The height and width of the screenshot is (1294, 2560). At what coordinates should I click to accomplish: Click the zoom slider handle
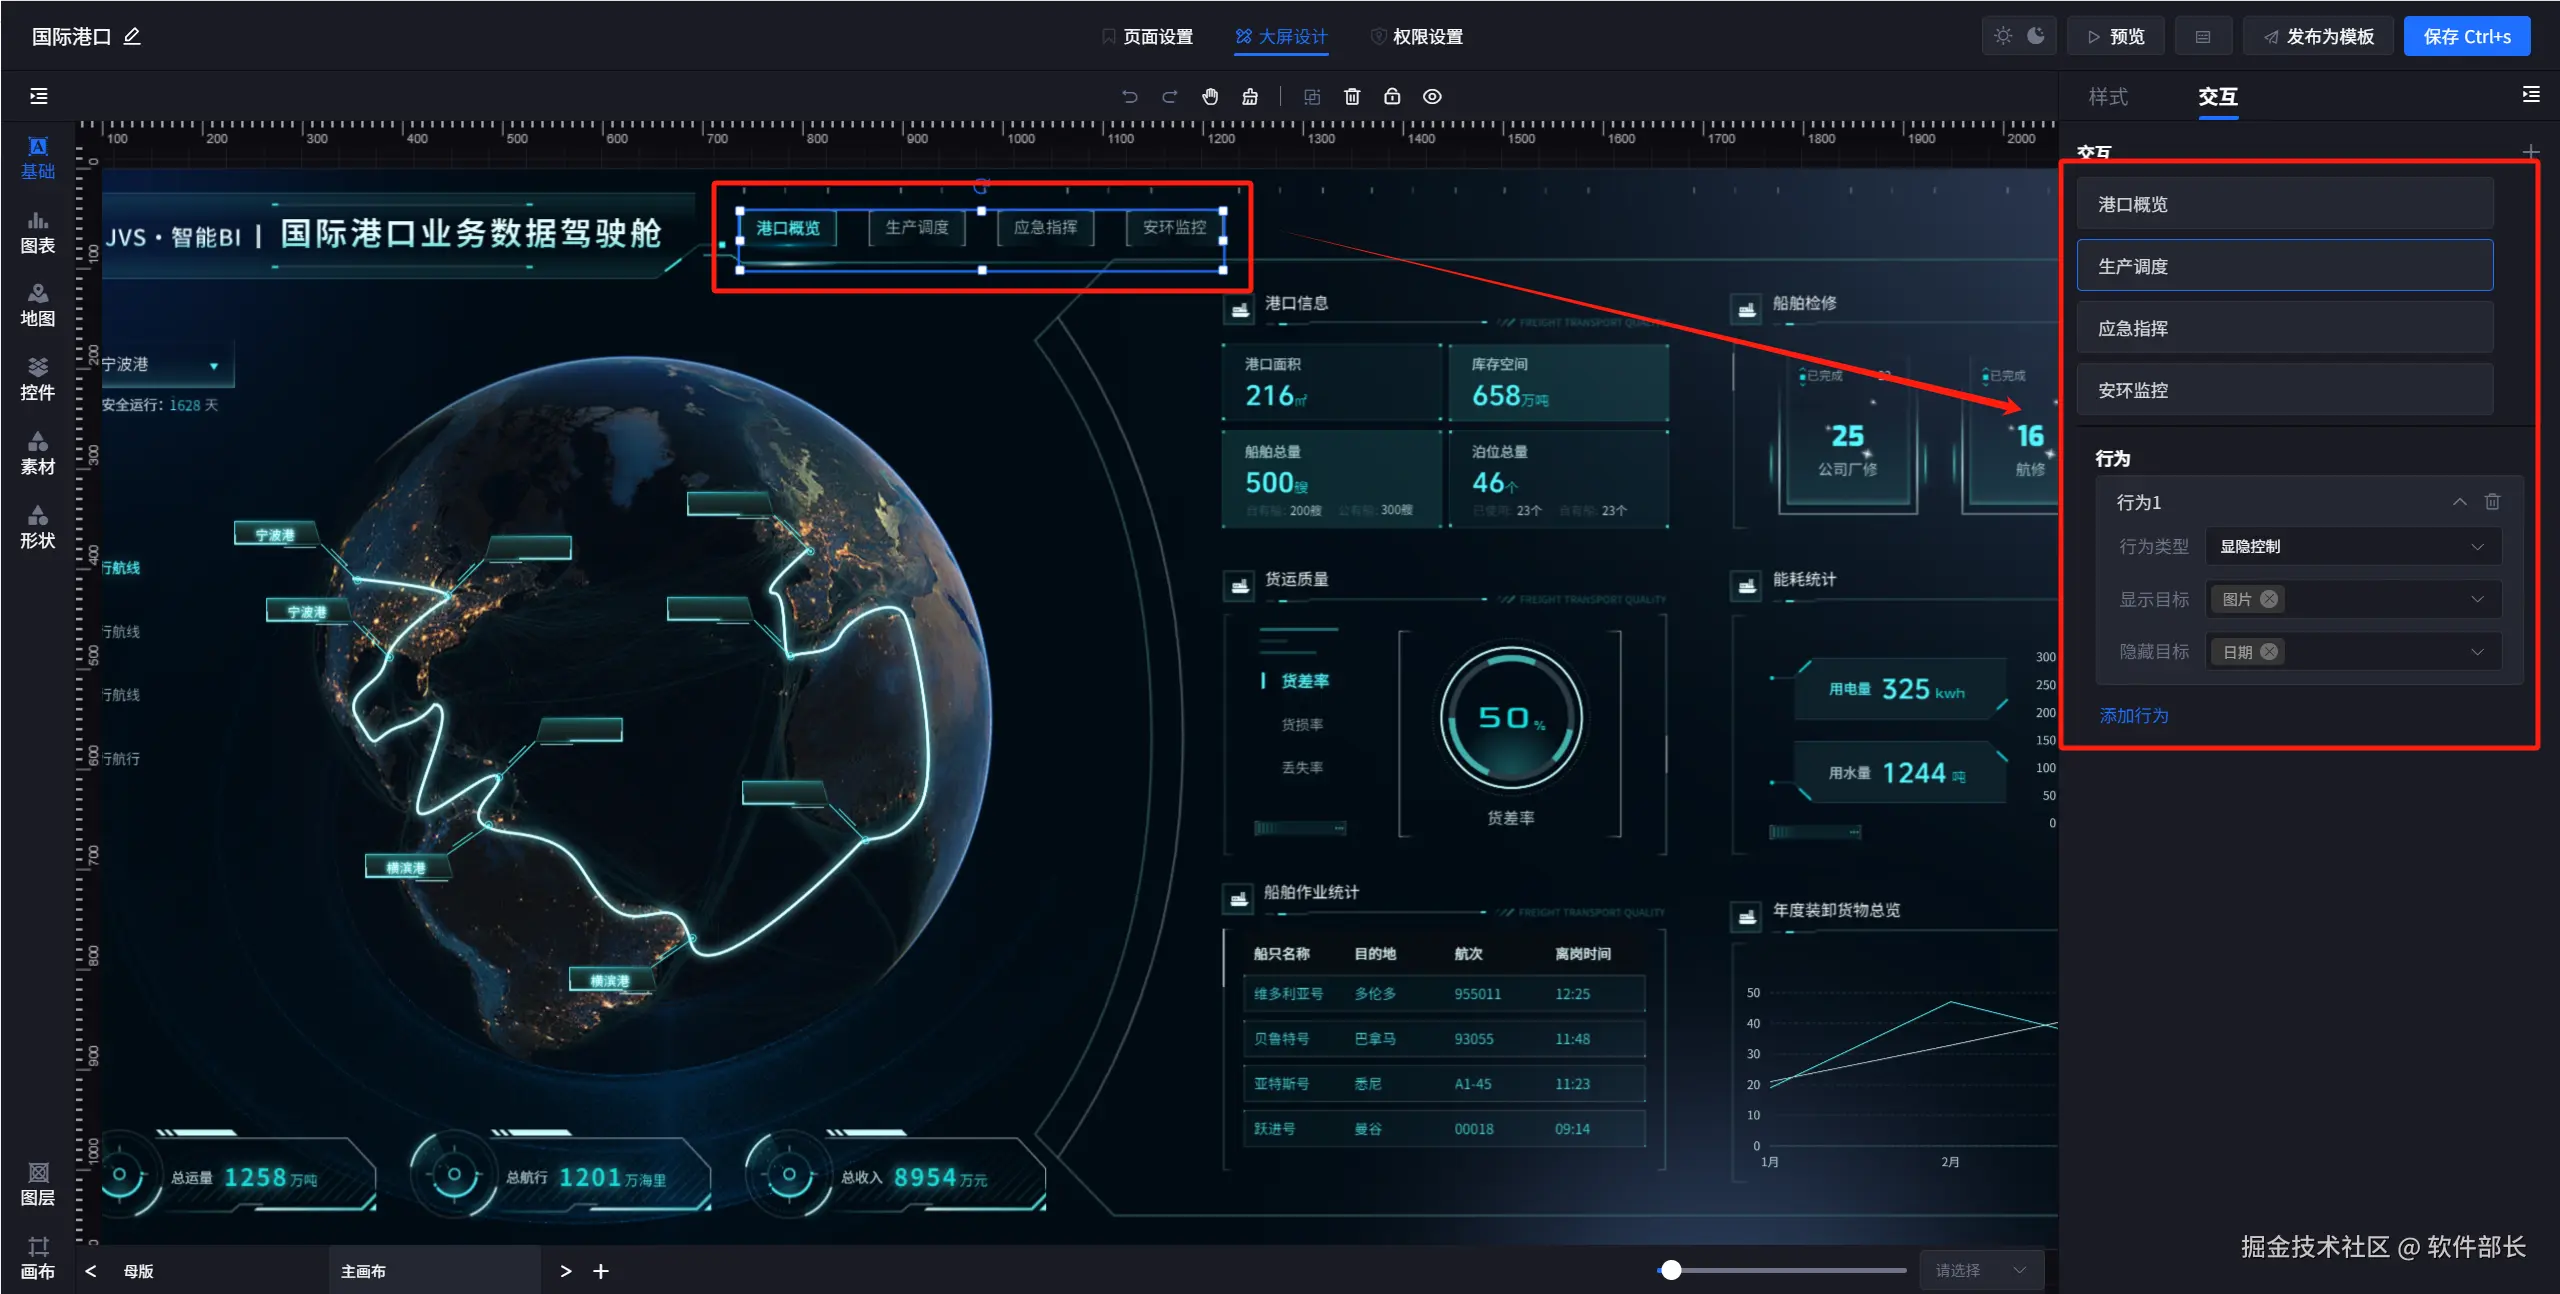(1671, 1270)
